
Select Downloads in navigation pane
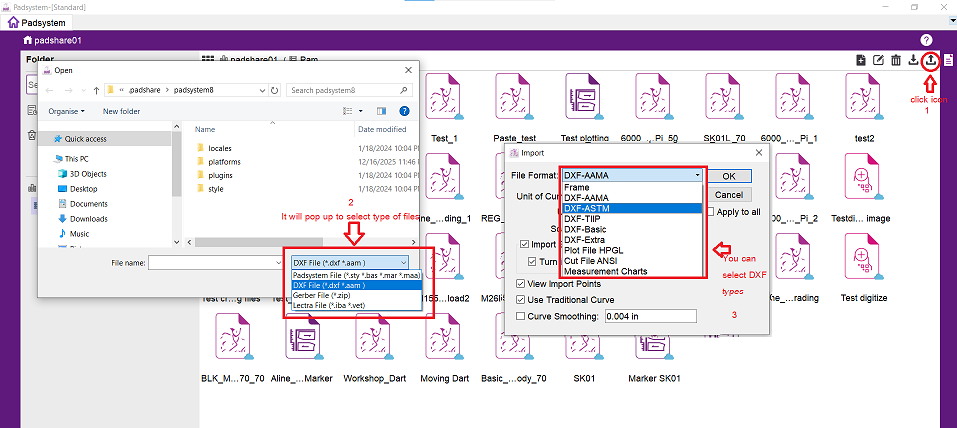pyautogui.click(x=88, y=219)
